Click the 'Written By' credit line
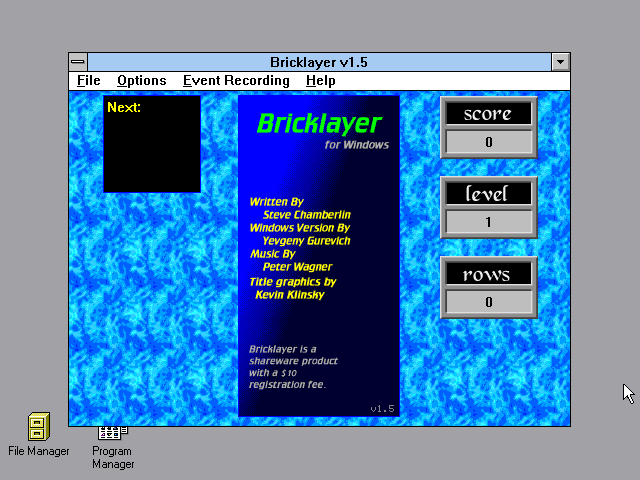This screenshot has width=640, height=480. click(276, 202)
